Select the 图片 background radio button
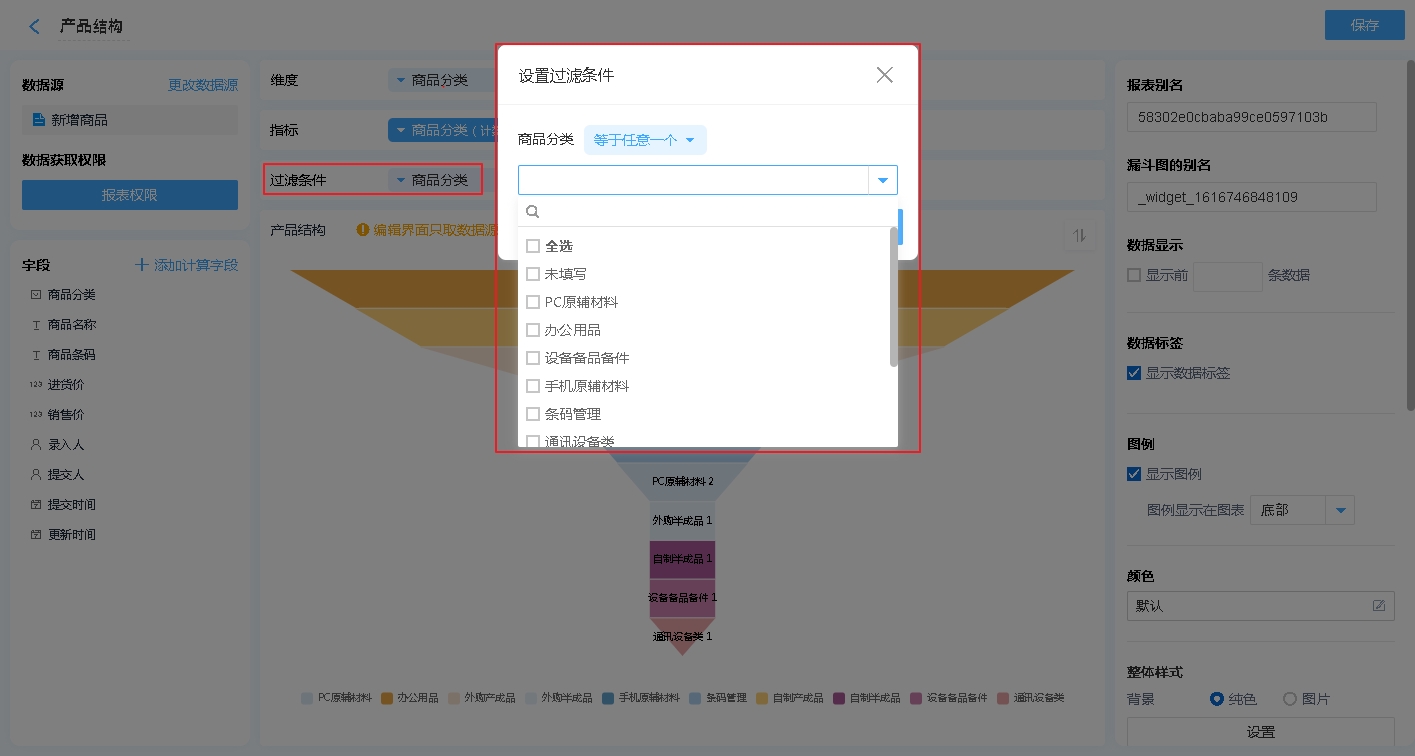Screen dimensions: 1415x756 1290,699
